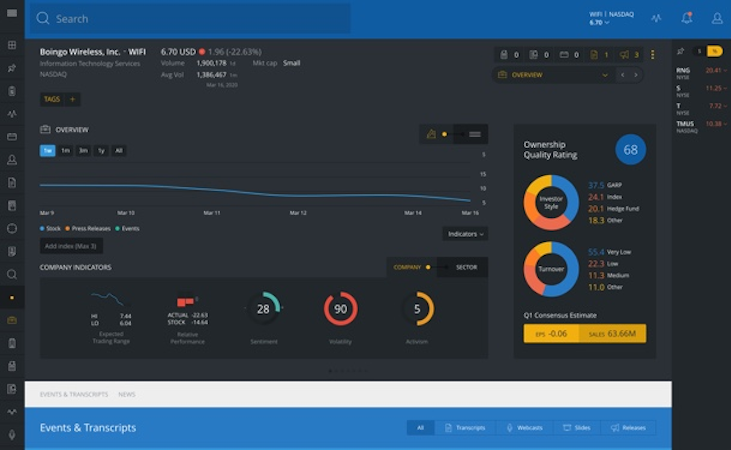Image resolution: width=731 pixels, height=450 pixels.
Task: Select the 1w time range
Action: pyautogui.click(x=48, y=151)
